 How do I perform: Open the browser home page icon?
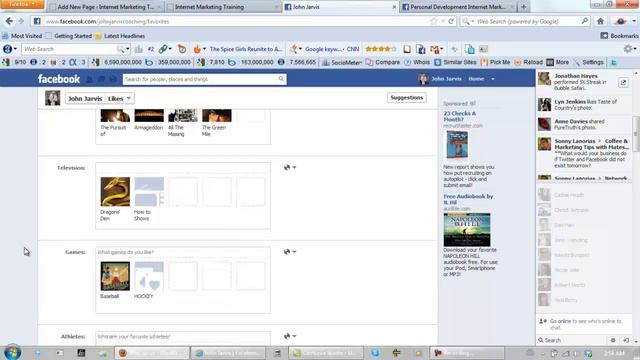(x=600, y=21)
